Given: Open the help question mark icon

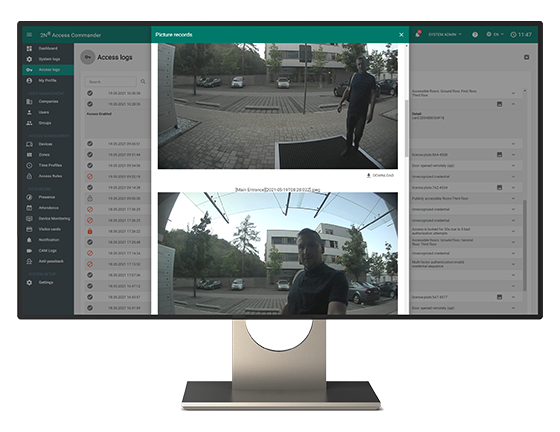Looking at the screenshot, I should 475,35.
